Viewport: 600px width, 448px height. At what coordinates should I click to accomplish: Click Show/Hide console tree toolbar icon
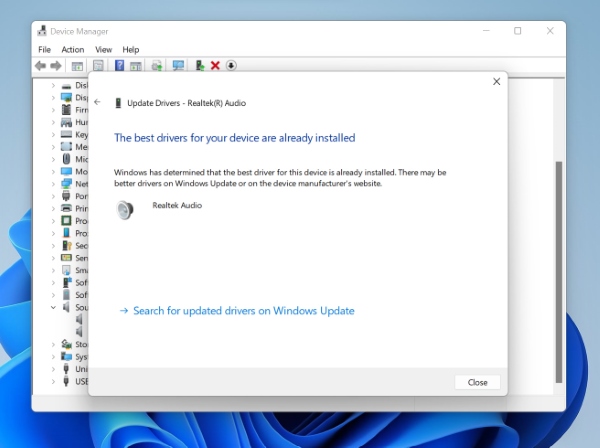[x=77, y=66]
